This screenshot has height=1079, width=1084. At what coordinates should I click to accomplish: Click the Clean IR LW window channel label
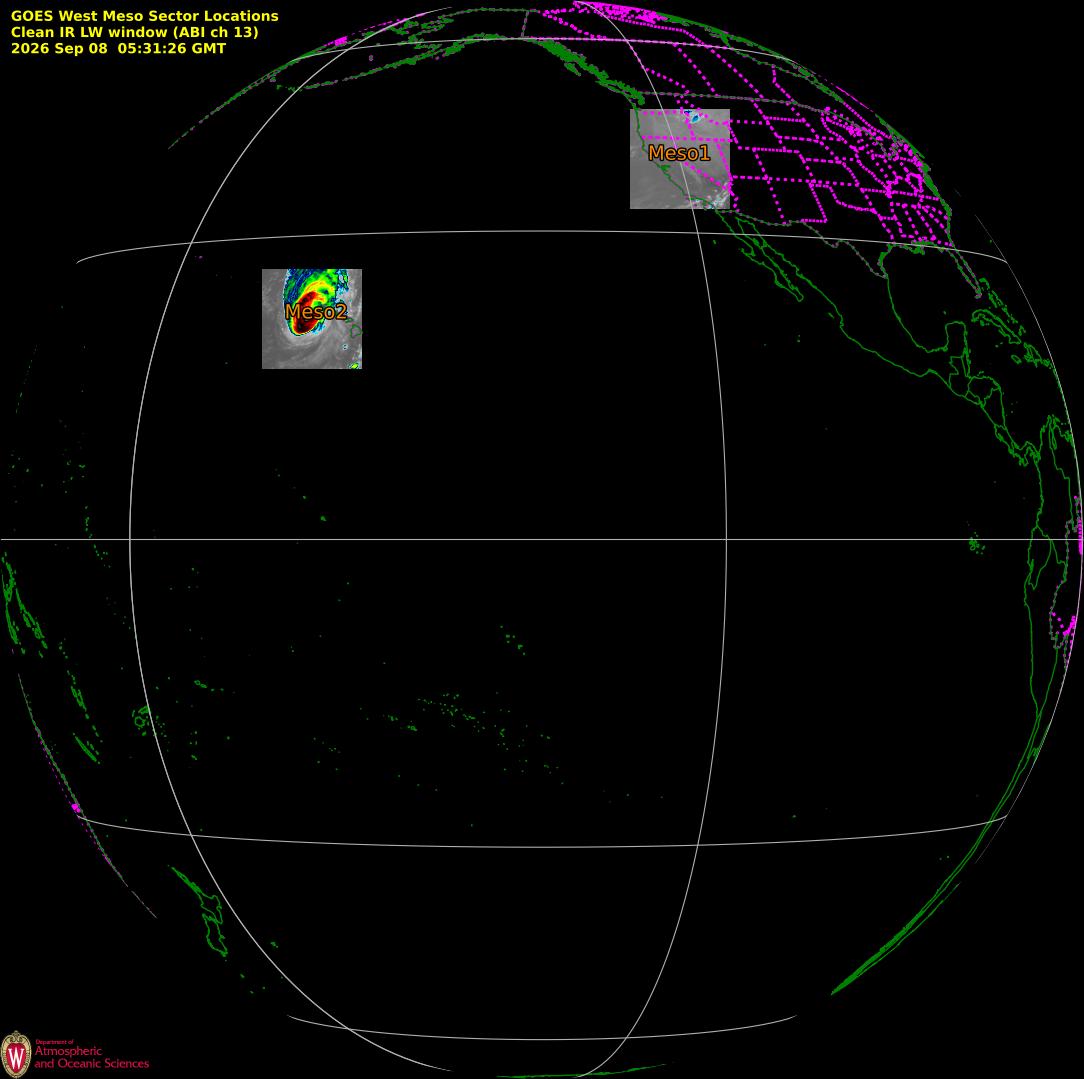click(134, 32)
